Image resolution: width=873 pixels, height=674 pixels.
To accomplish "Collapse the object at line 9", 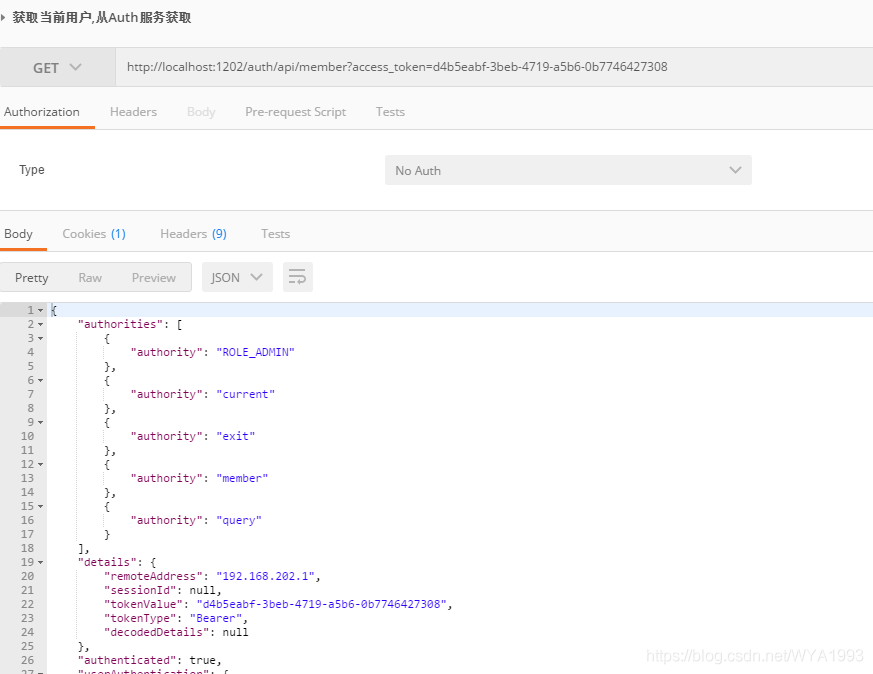I will point(41,422).
